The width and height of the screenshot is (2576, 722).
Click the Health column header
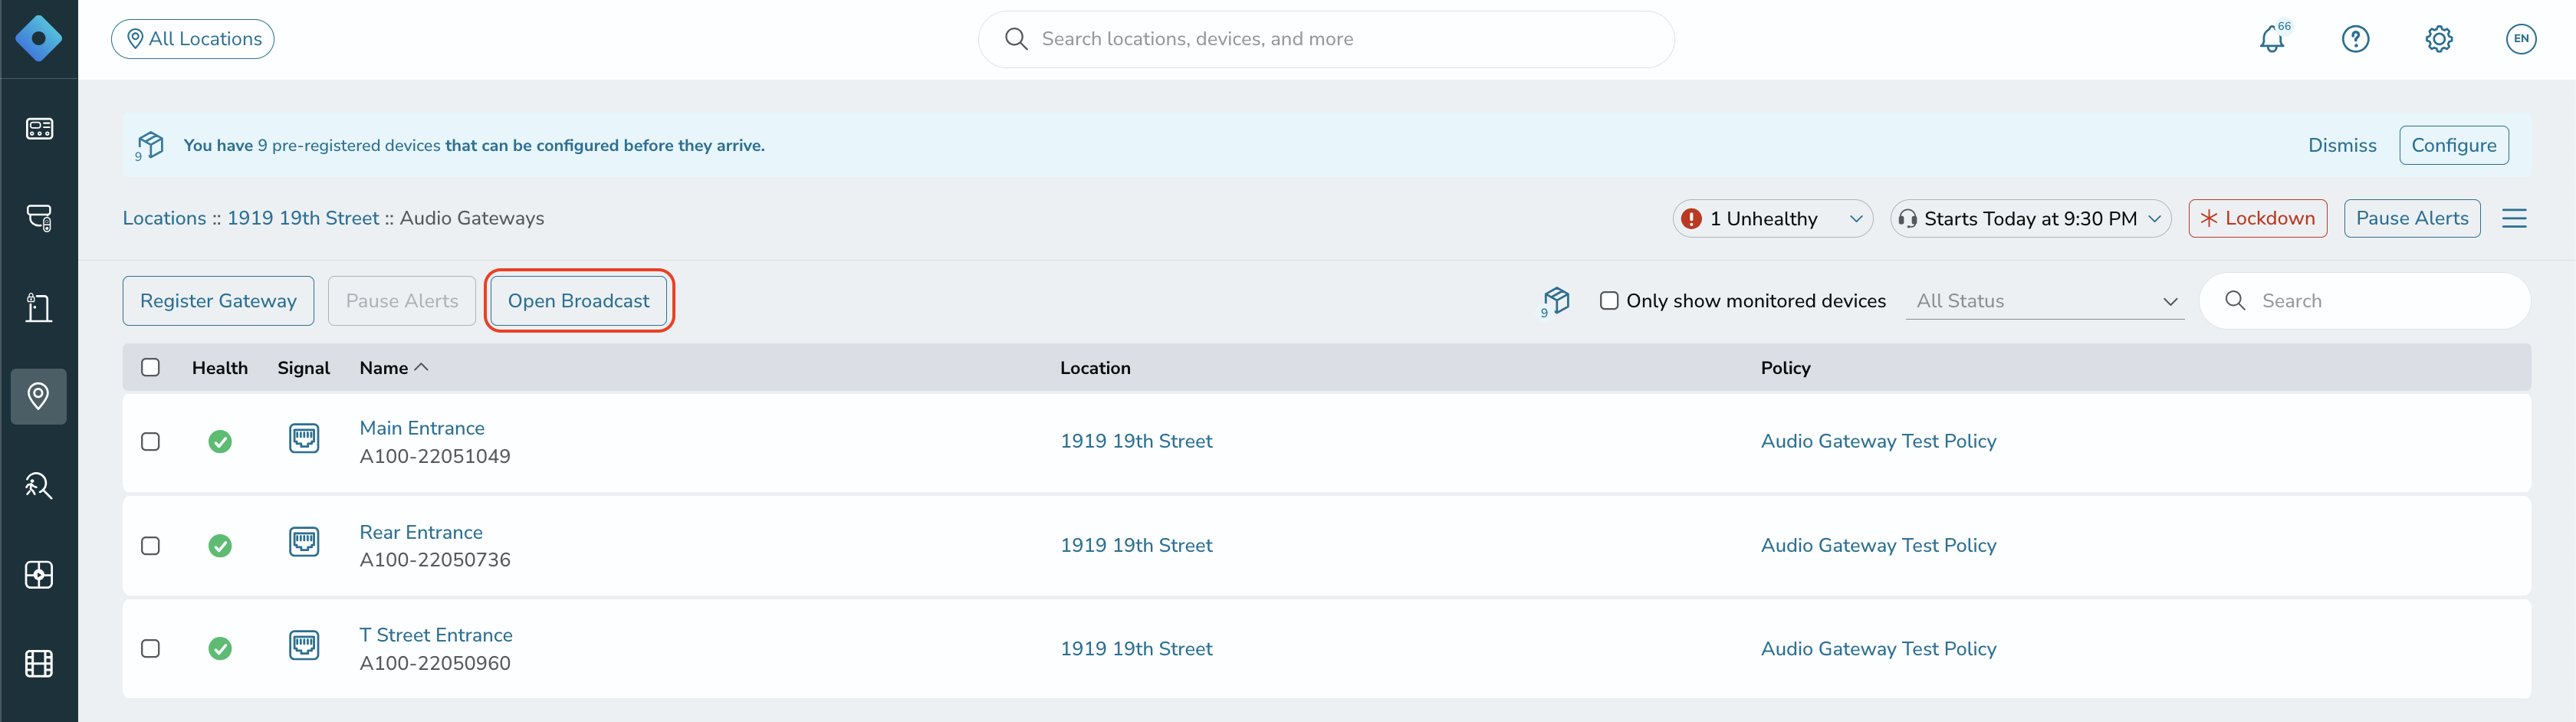pos(220,367)
